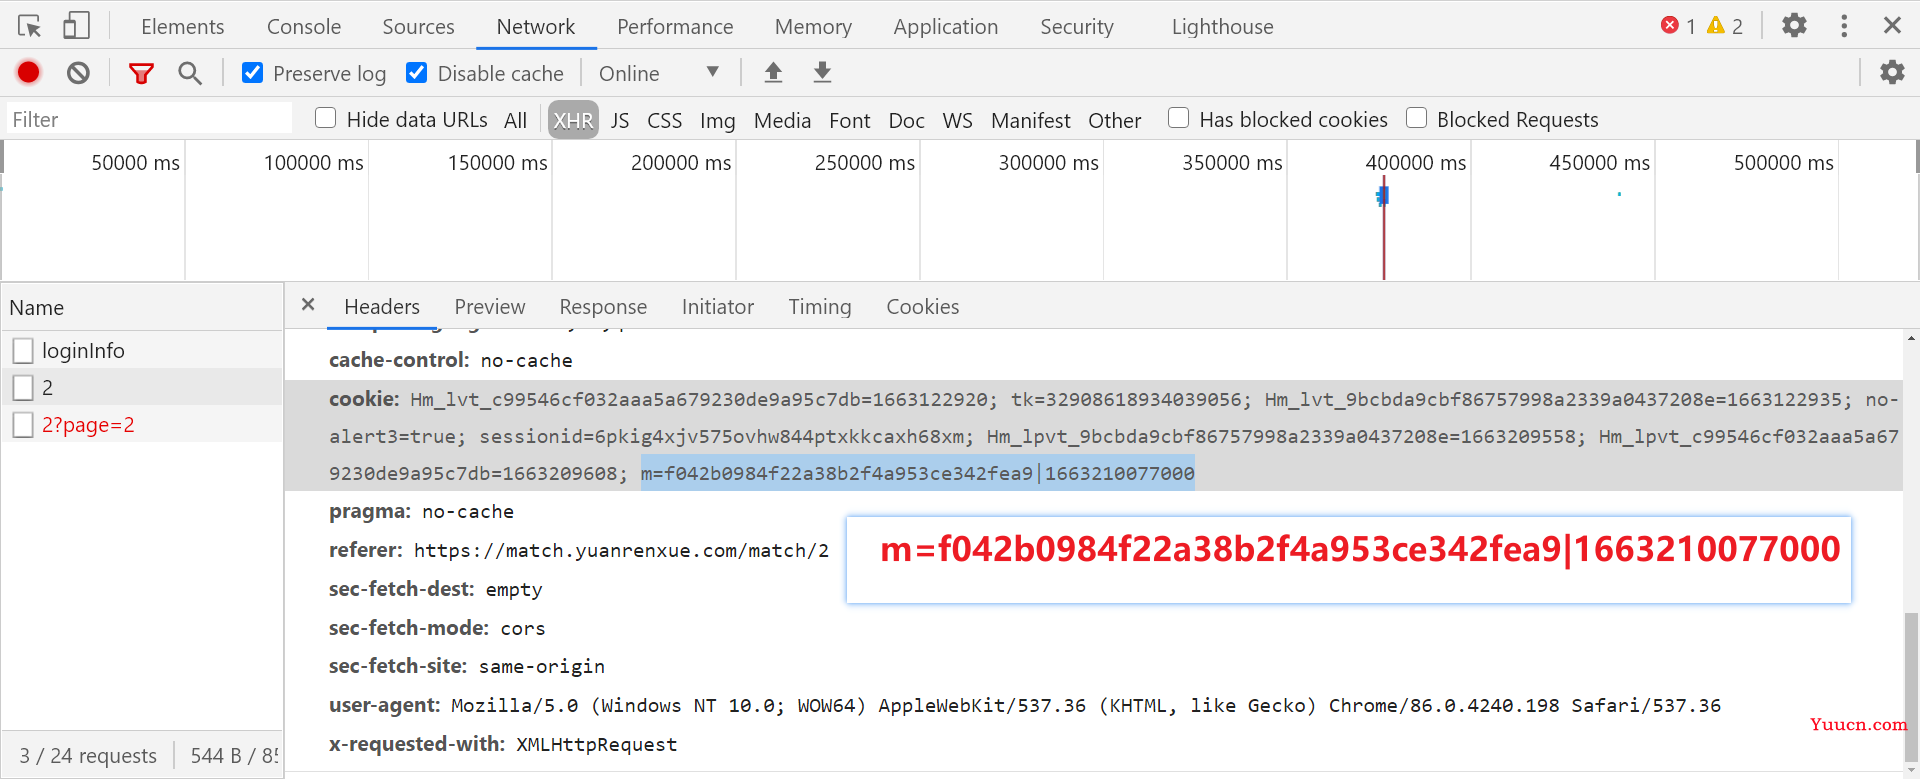Toggle the XHR request filter

coord(573,120)
